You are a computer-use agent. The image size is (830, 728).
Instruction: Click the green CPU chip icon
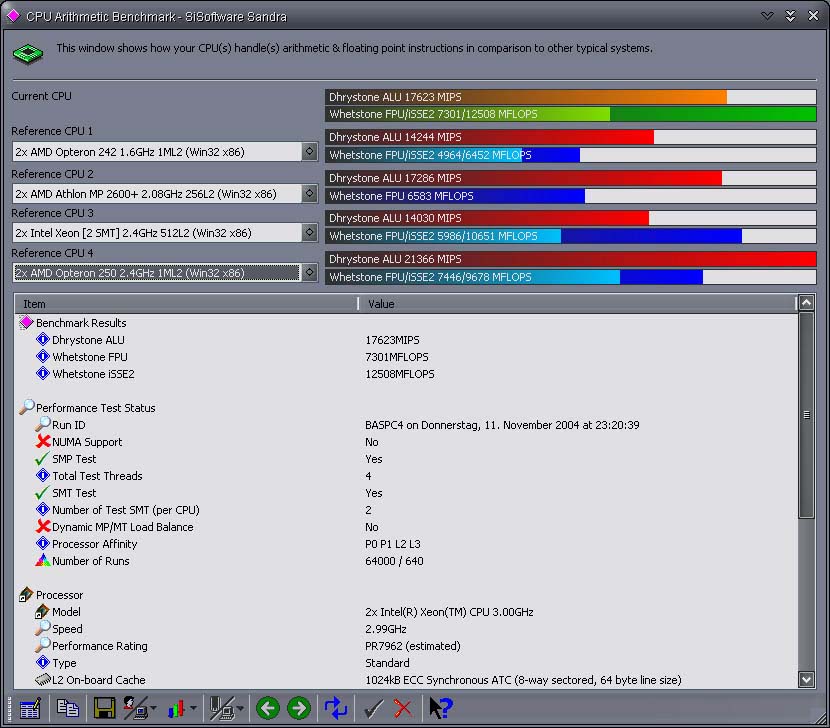click(28, 53)
